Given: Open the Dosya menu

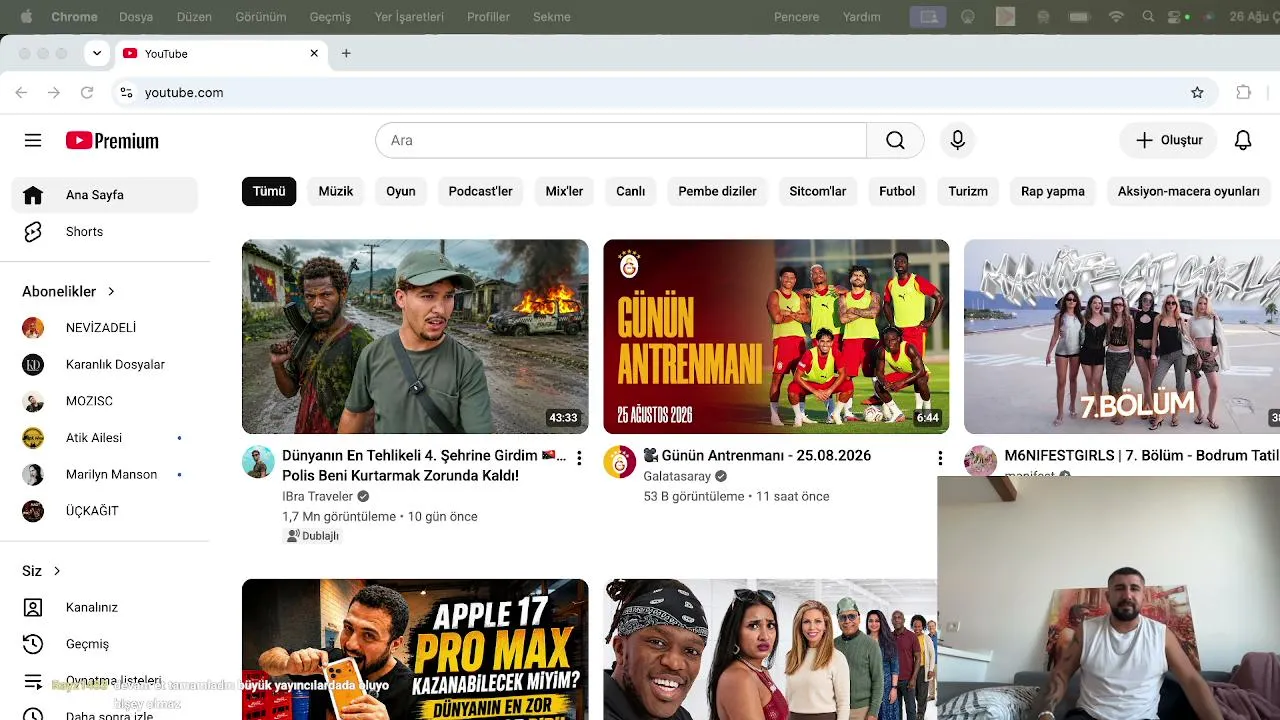Looking at the screenshot, I should [x=136, y=17].
